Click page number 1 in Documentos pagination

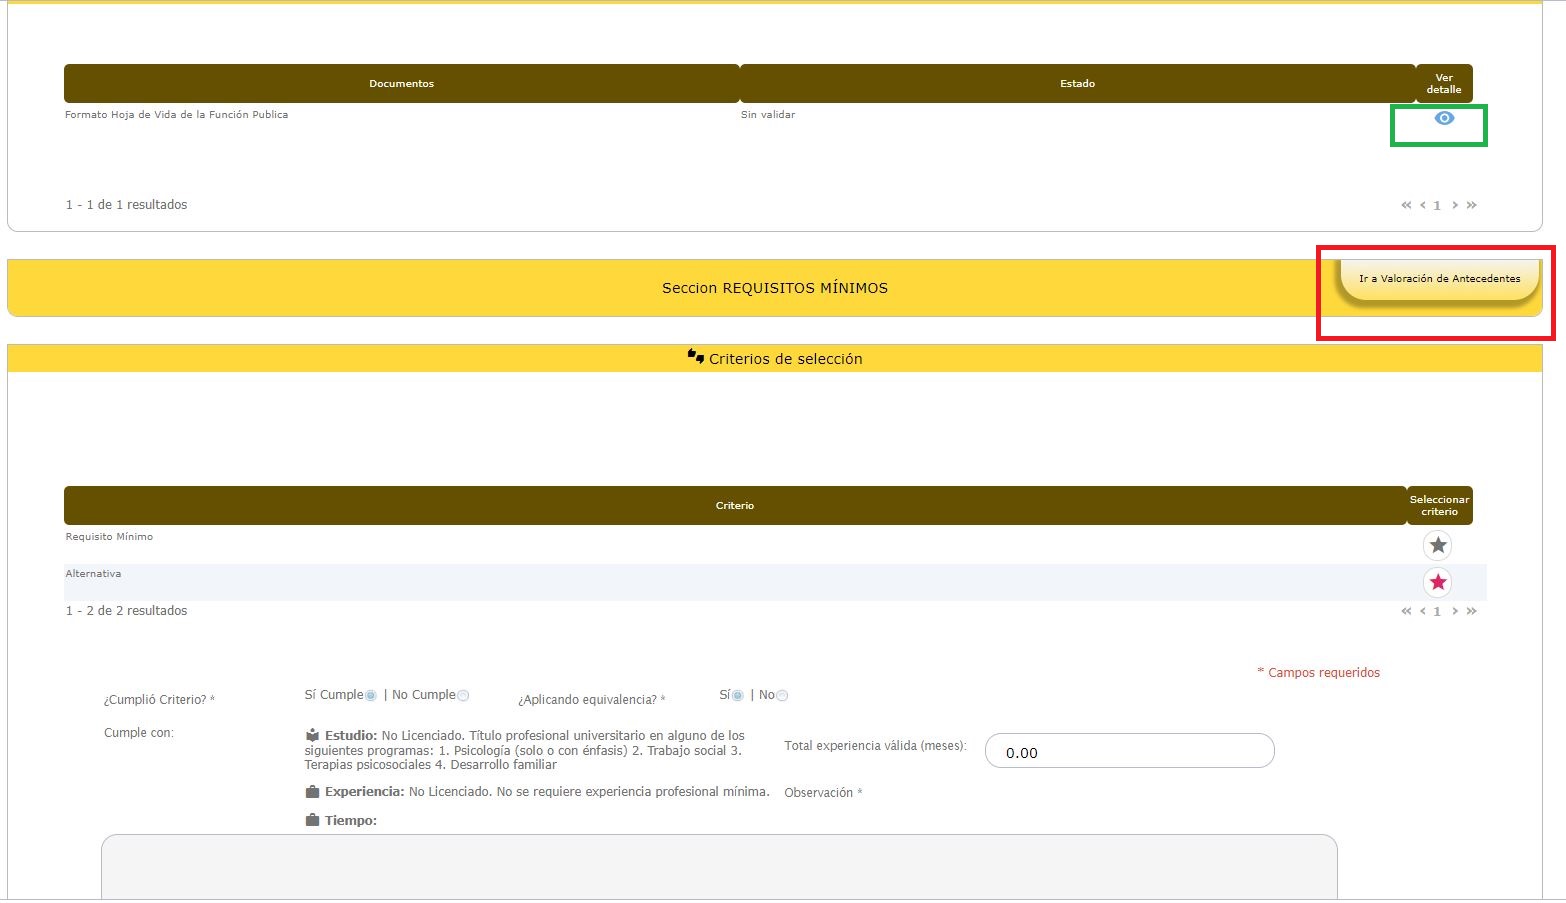coord(1437,206)
